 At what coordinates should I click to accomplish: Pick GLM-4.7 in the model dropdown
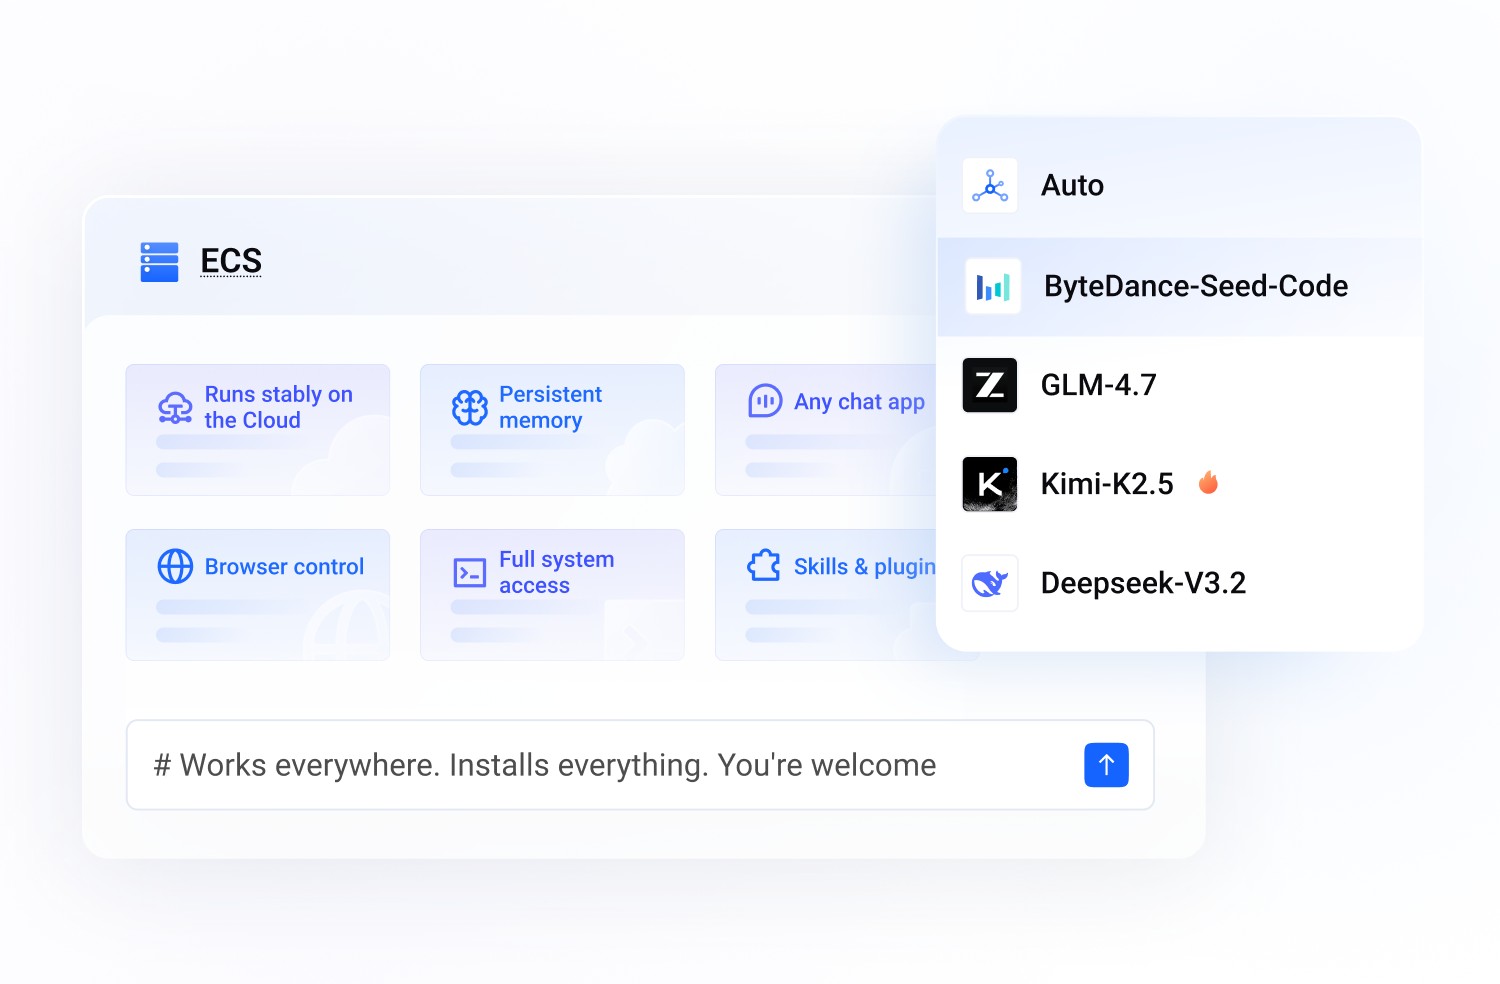(x=1098, y=385)
